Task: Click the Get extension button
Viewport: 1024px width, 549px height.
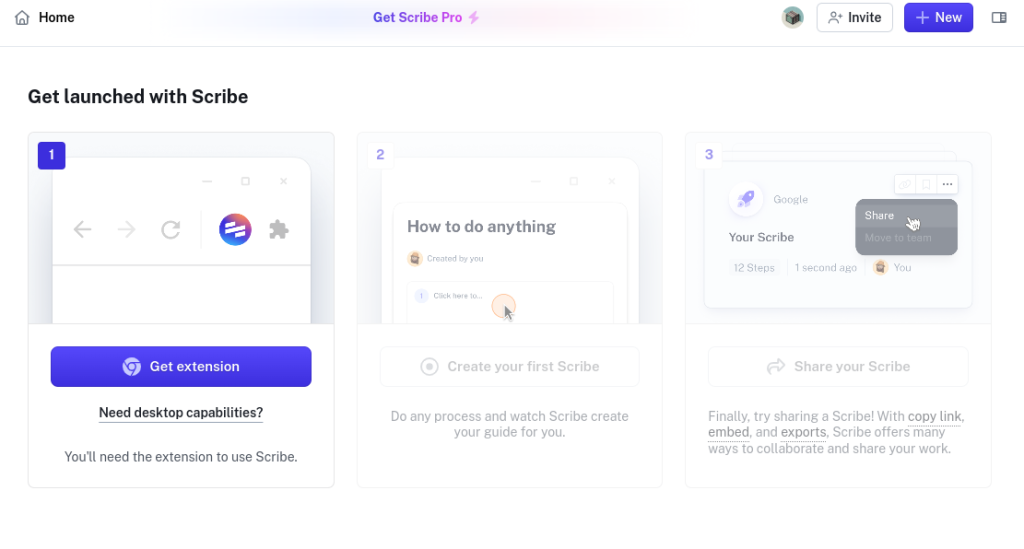Action: 181,366
